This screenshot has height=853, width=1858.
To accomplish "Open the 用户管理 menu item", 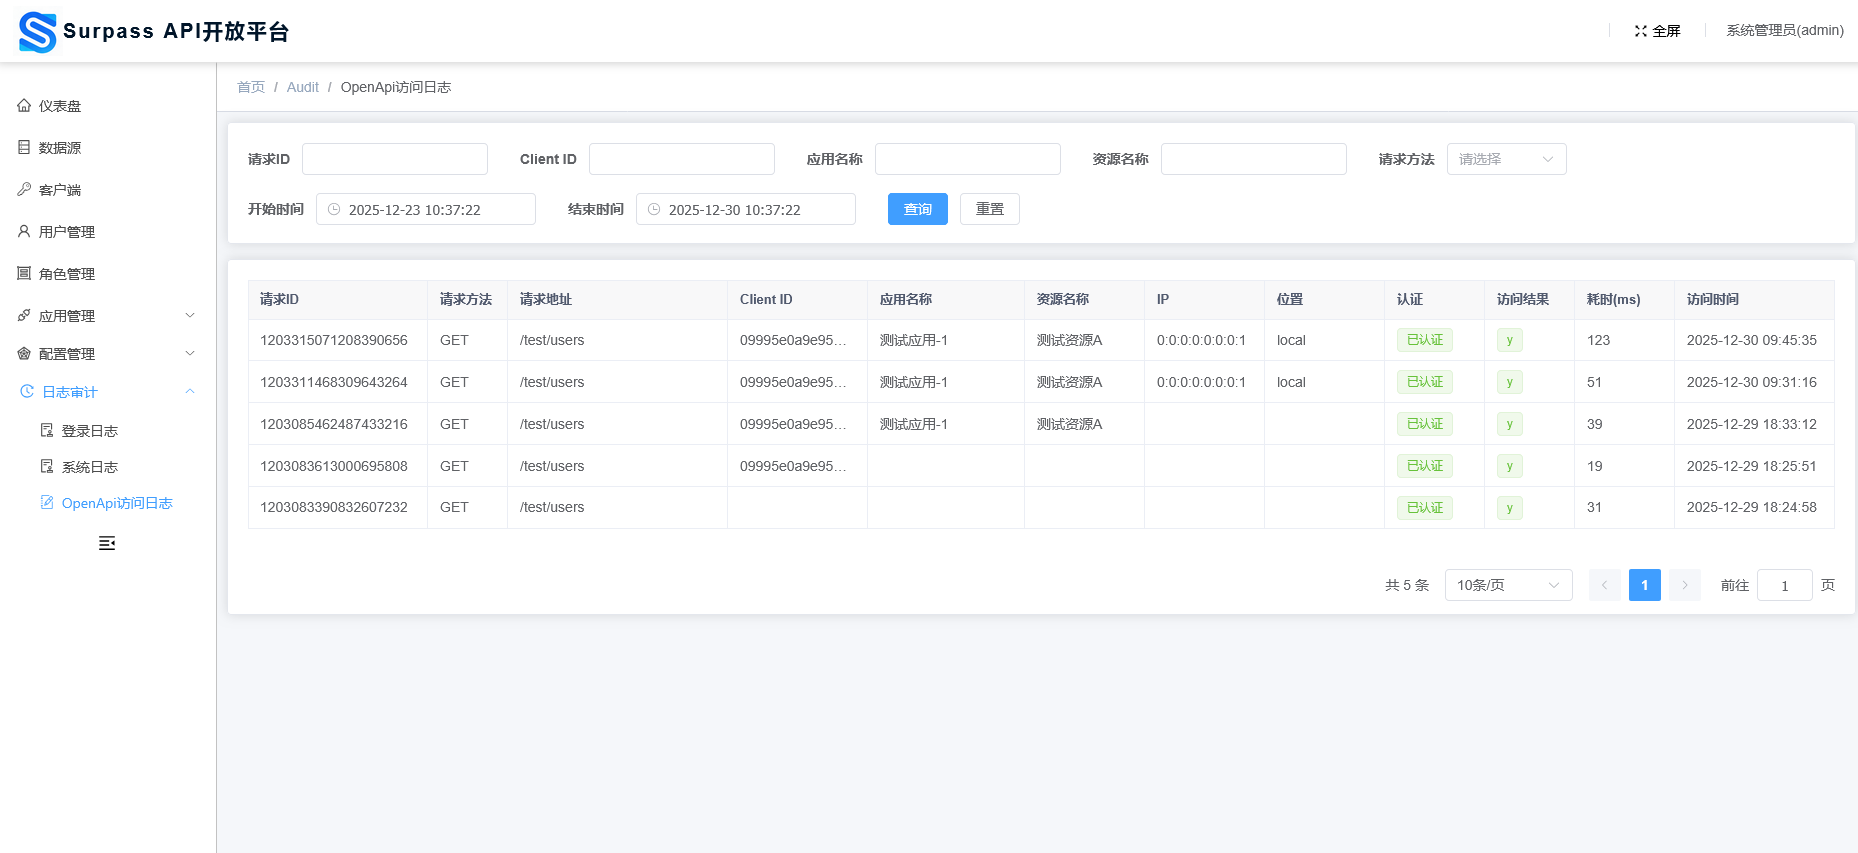I will click(x=108, y=231).
